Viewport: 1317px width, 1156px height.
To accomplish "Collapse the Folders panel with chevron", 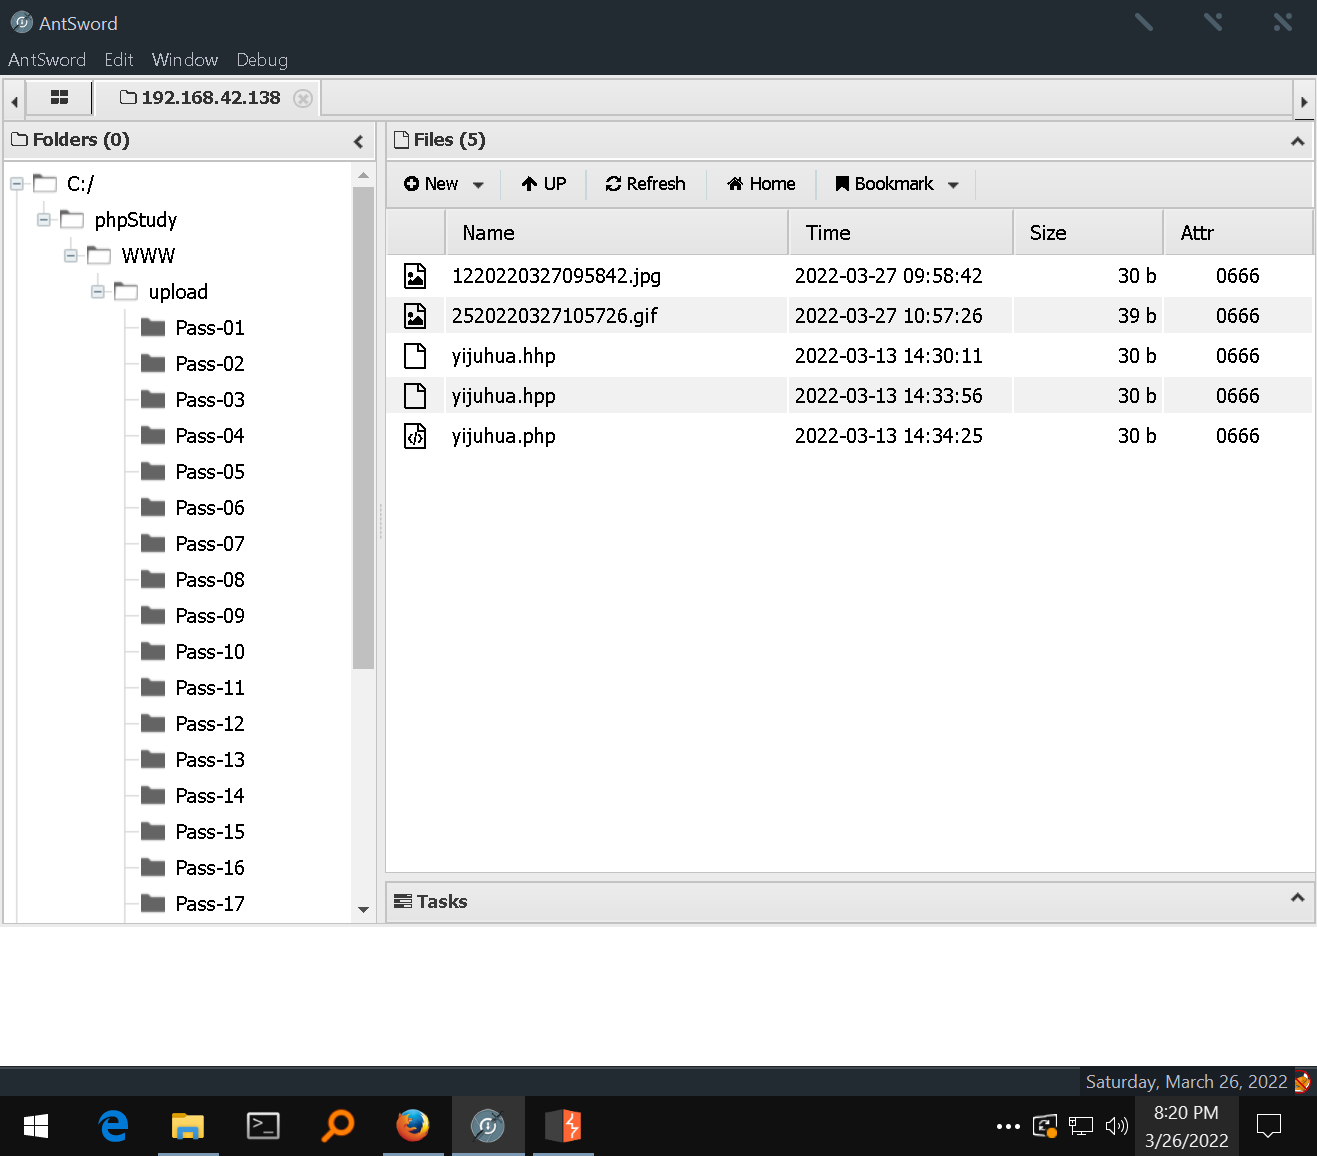I will [358, 141].
